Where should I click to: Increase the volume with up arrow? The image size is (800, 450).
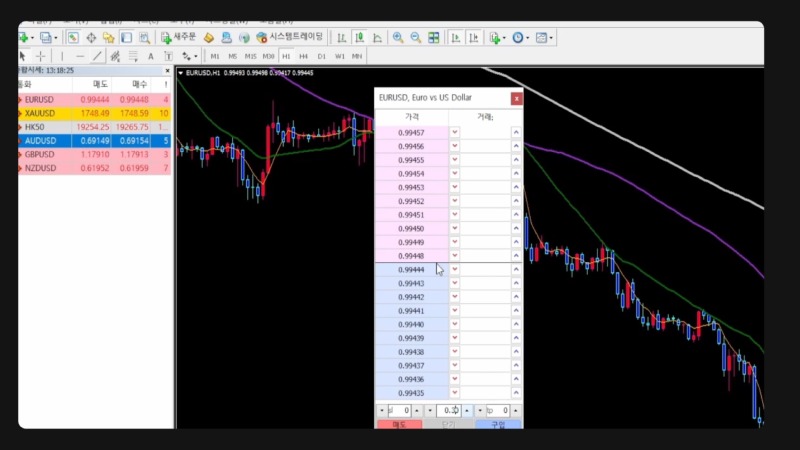click(x=466, y=411)
